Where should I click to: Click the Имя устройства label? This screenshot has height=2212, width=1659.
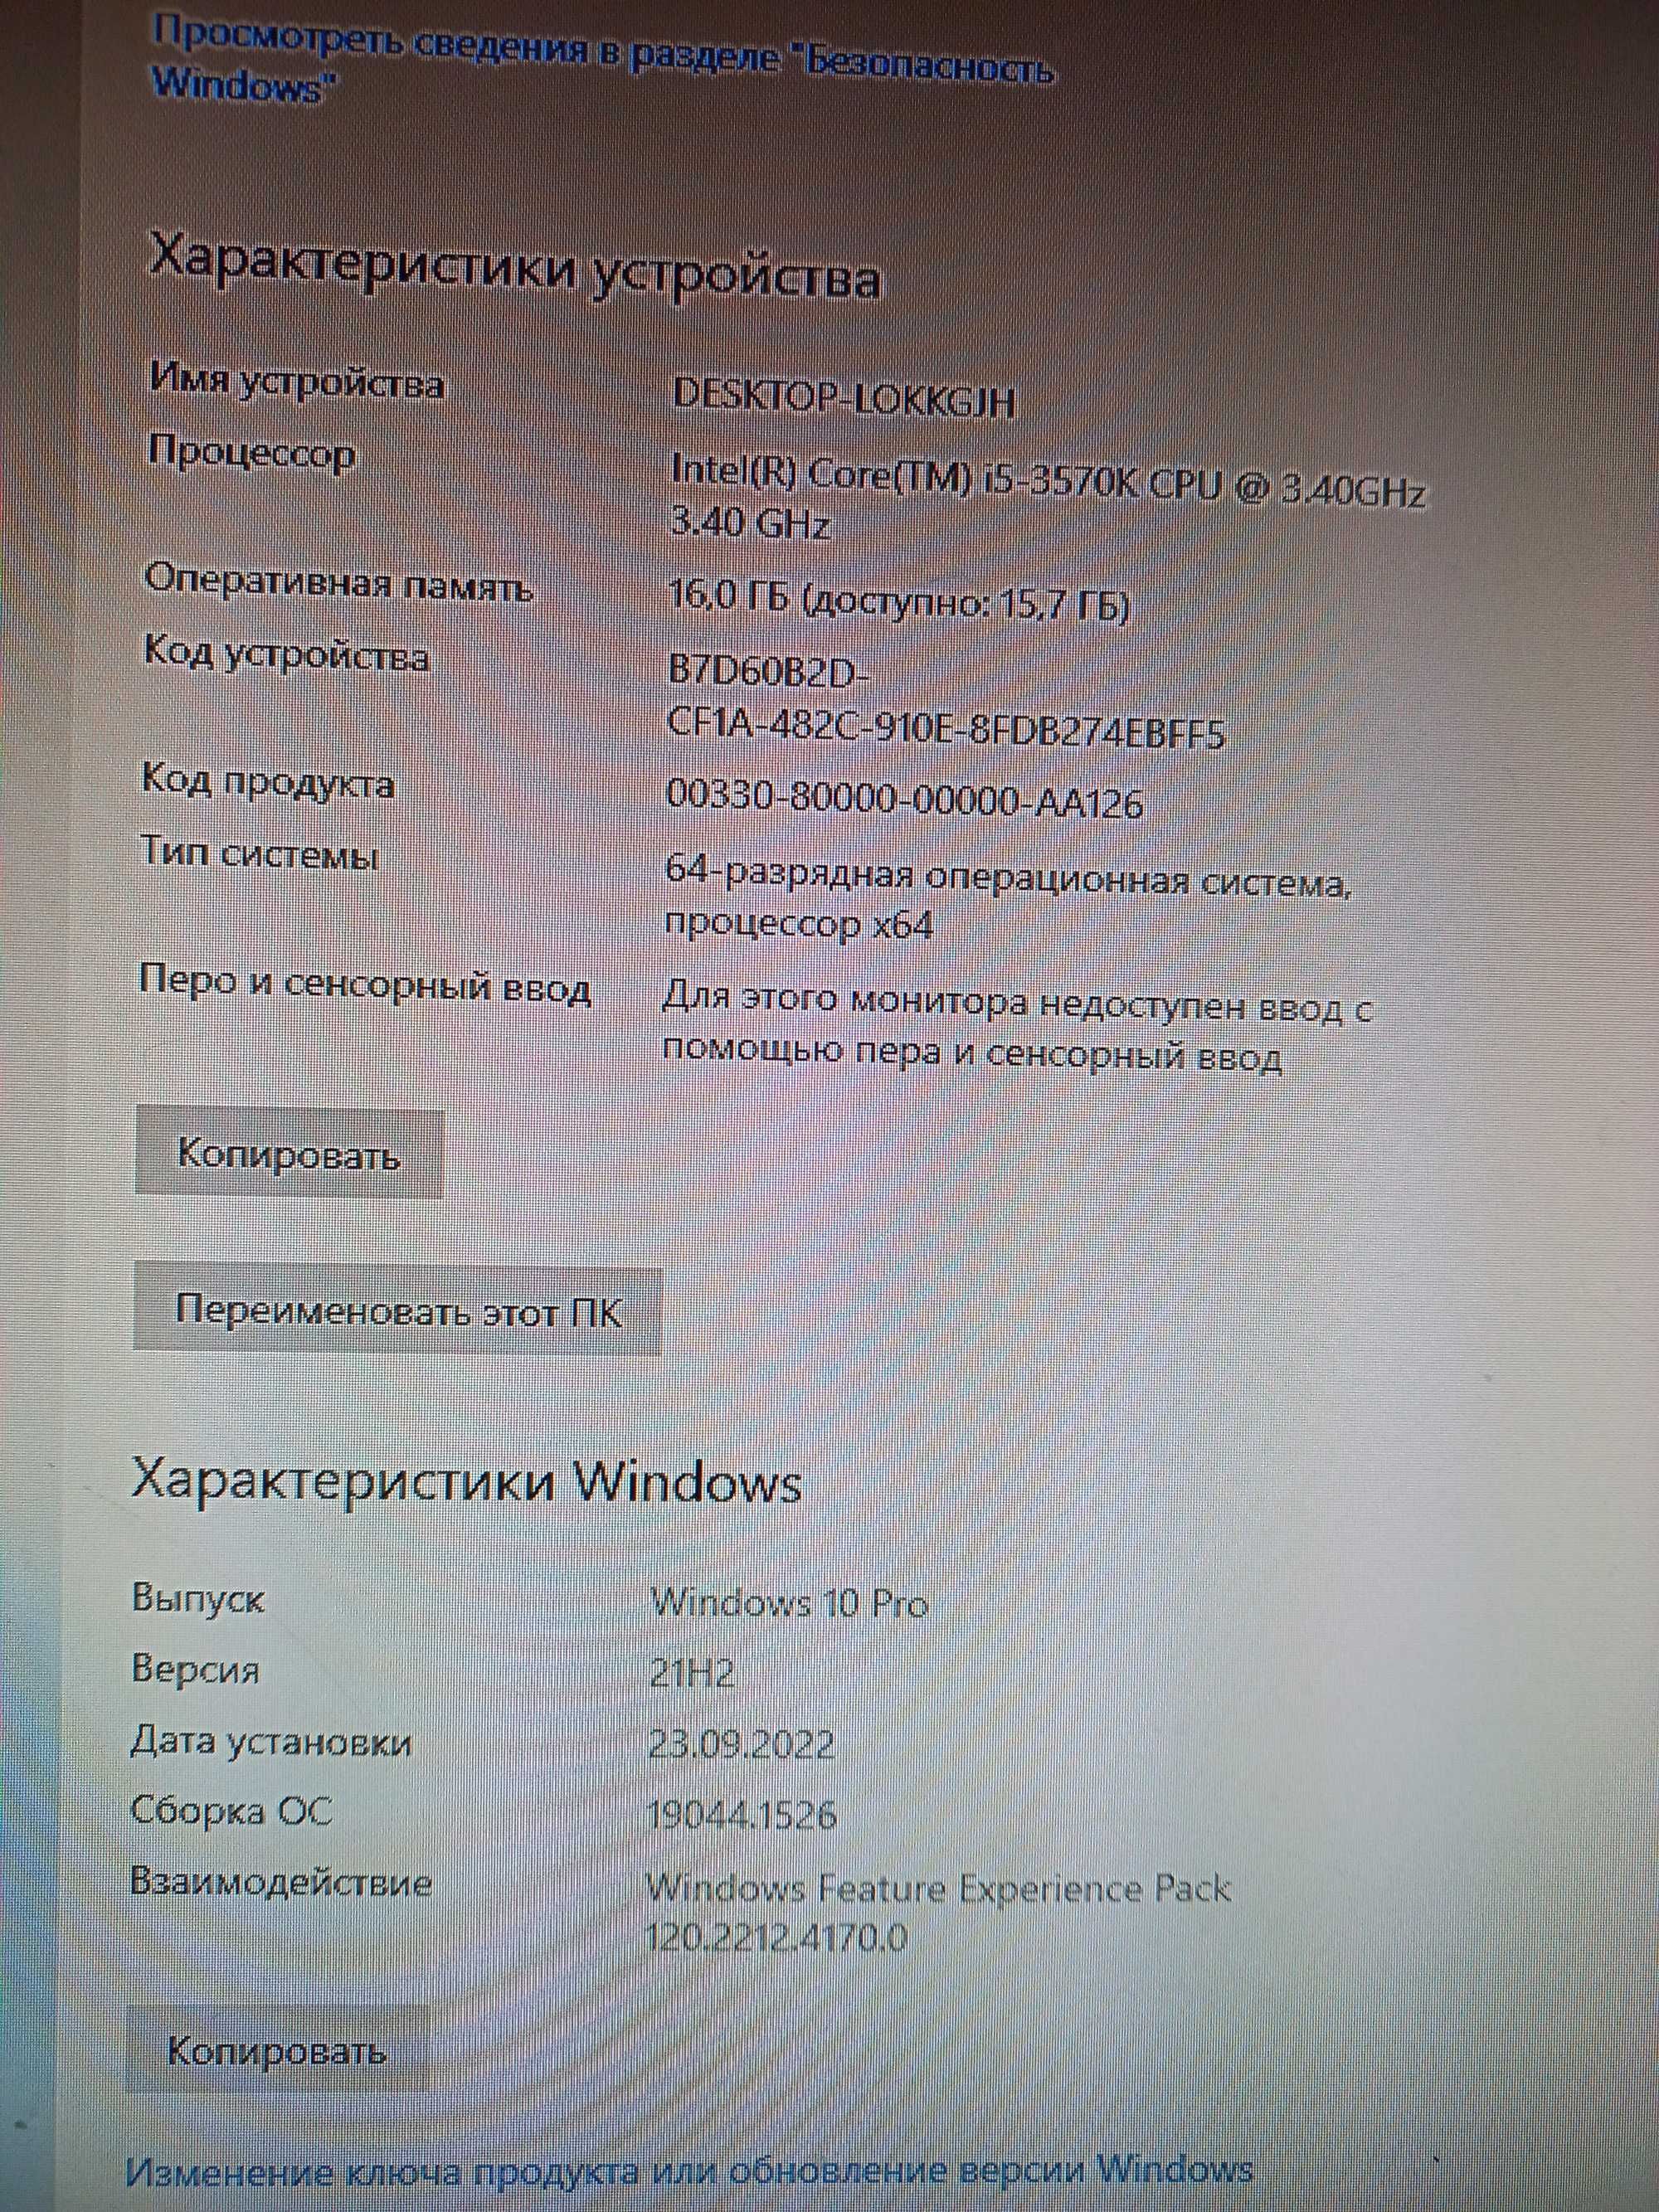click(x=297, y=385)
